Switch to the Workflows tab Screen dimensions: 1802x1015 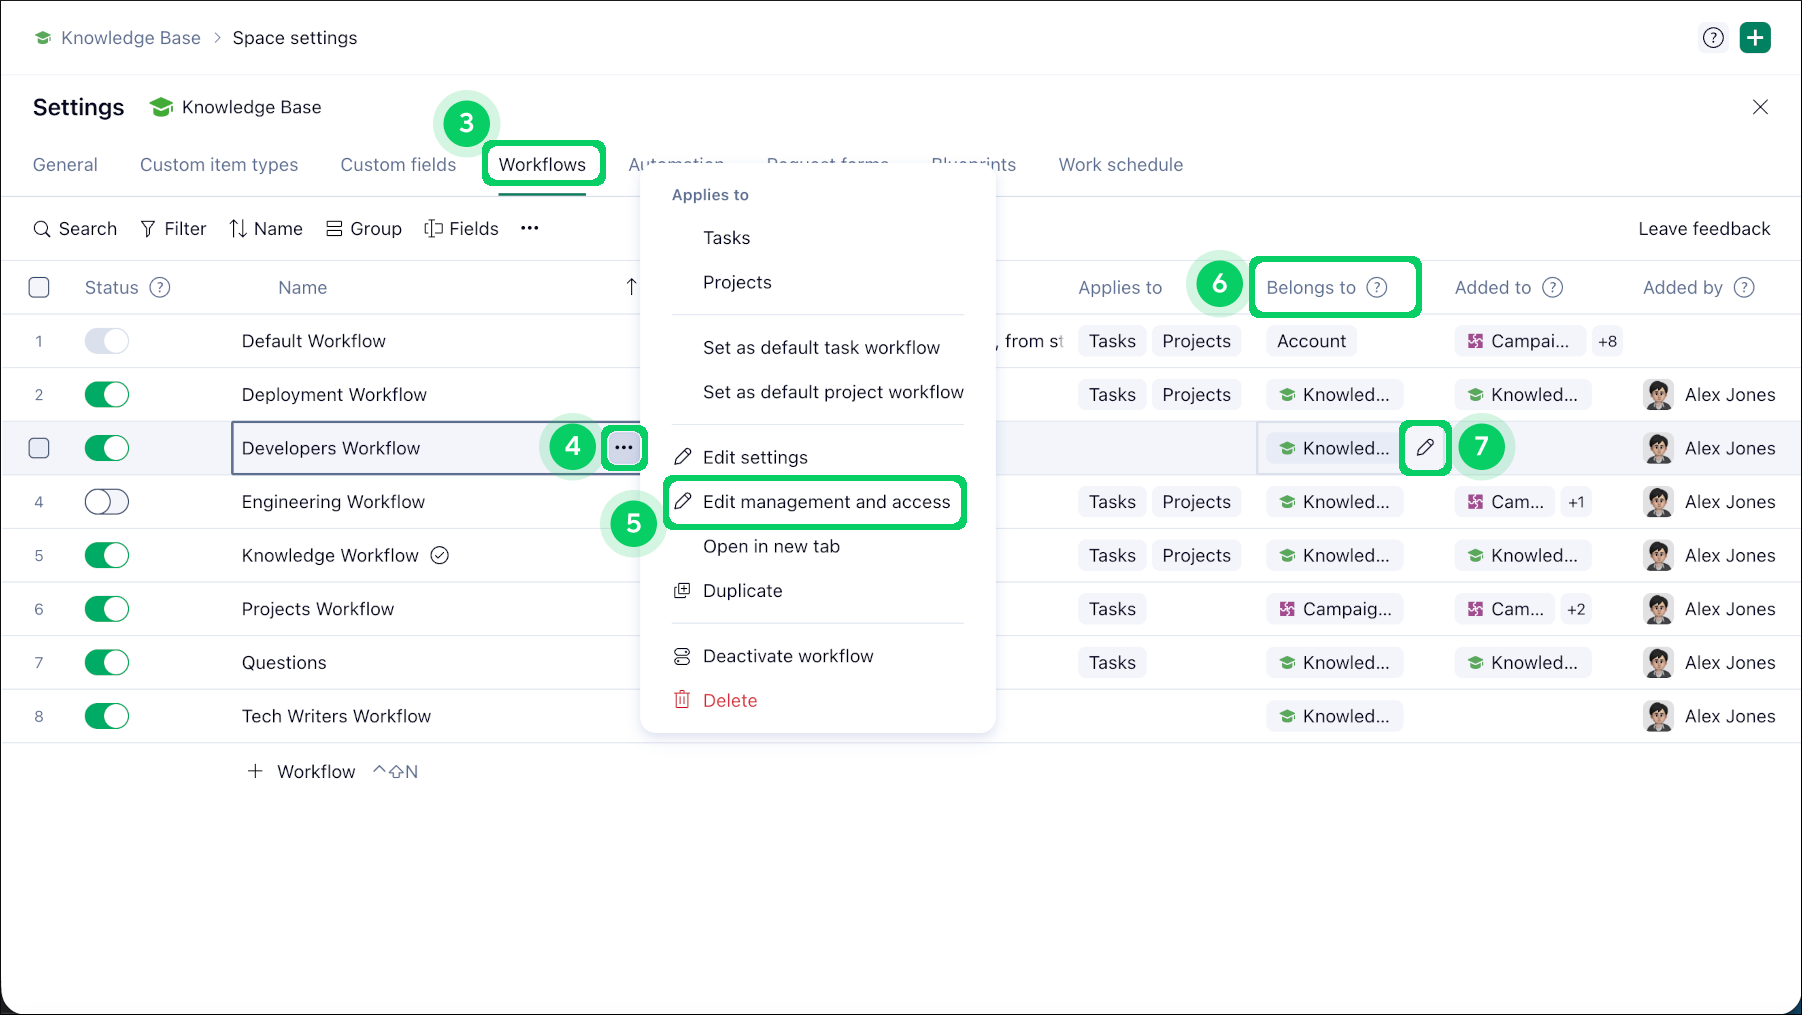543,164
